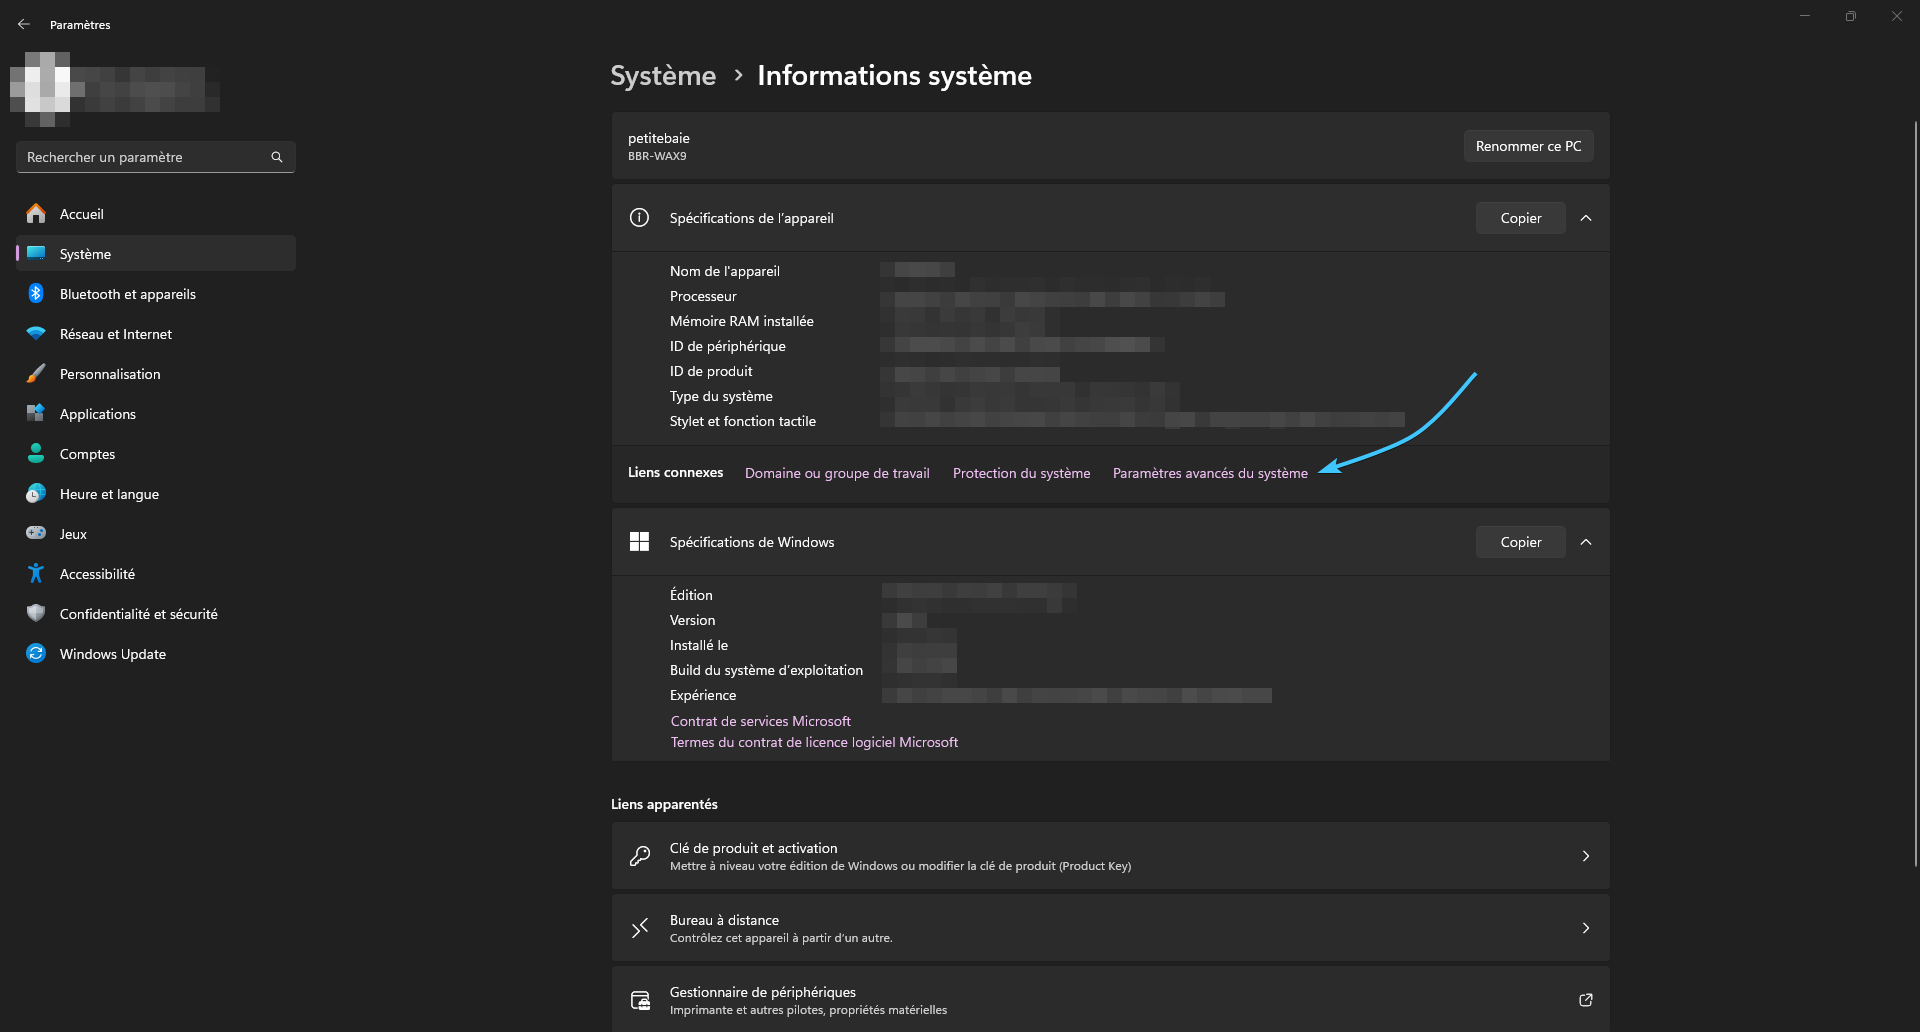Click the Personnalisation paintbrush icon
Viewport: 1920px width, 1032px height.
[36, 374]
